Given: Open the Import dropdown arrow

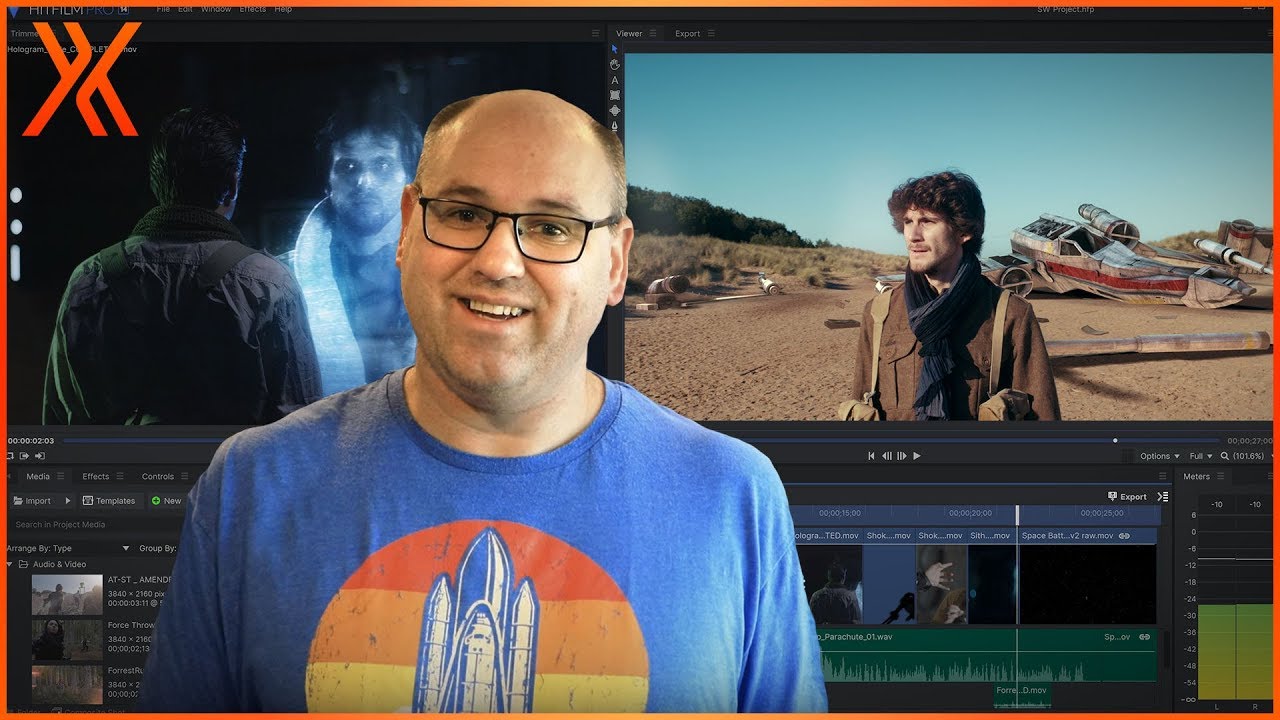Looking at the screenshot, I should pos(68,501).
